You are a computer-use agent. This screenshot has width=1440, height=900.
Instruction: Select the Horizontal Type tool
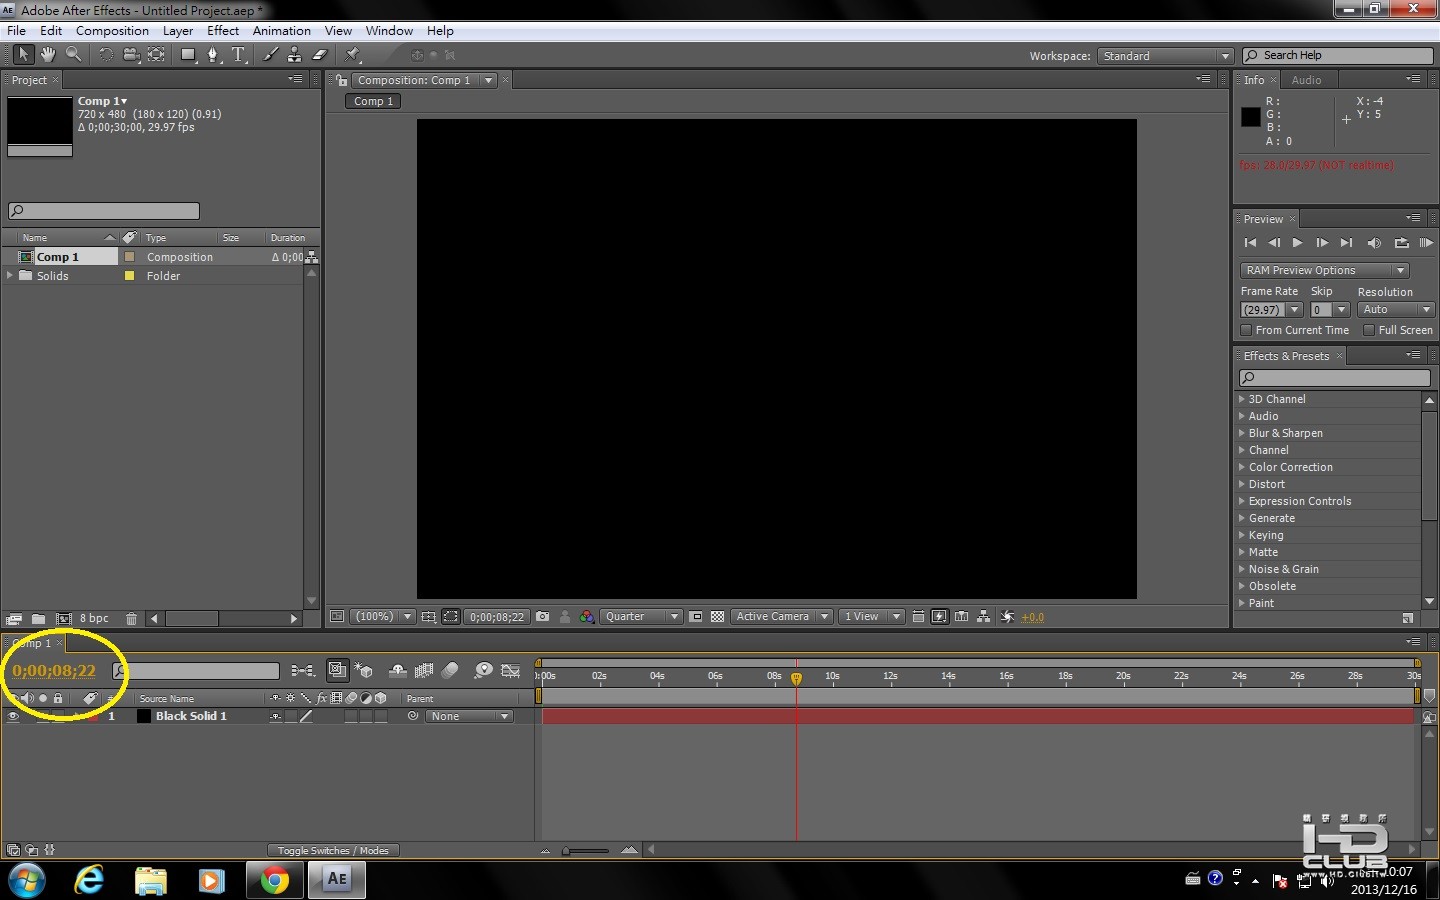click(x=239, y=55)
